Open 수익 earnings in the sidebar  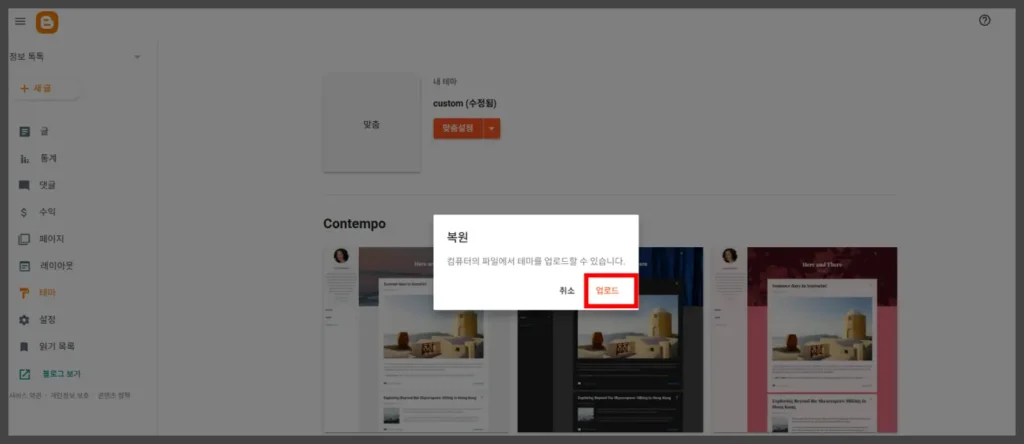click(x=47, y=212)
